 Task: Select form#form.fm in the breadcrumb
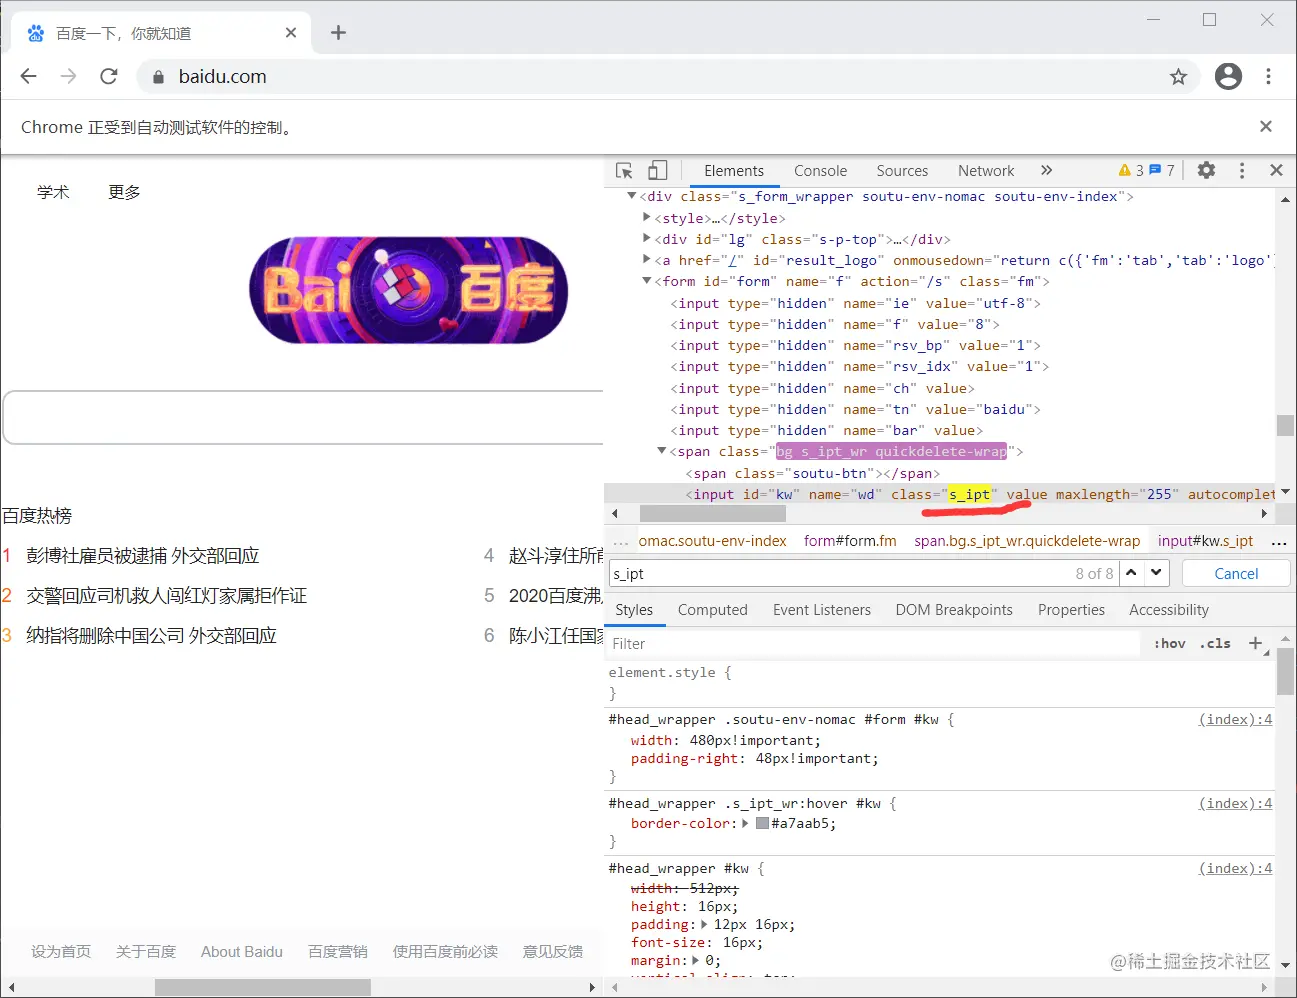tap(850, 541)
